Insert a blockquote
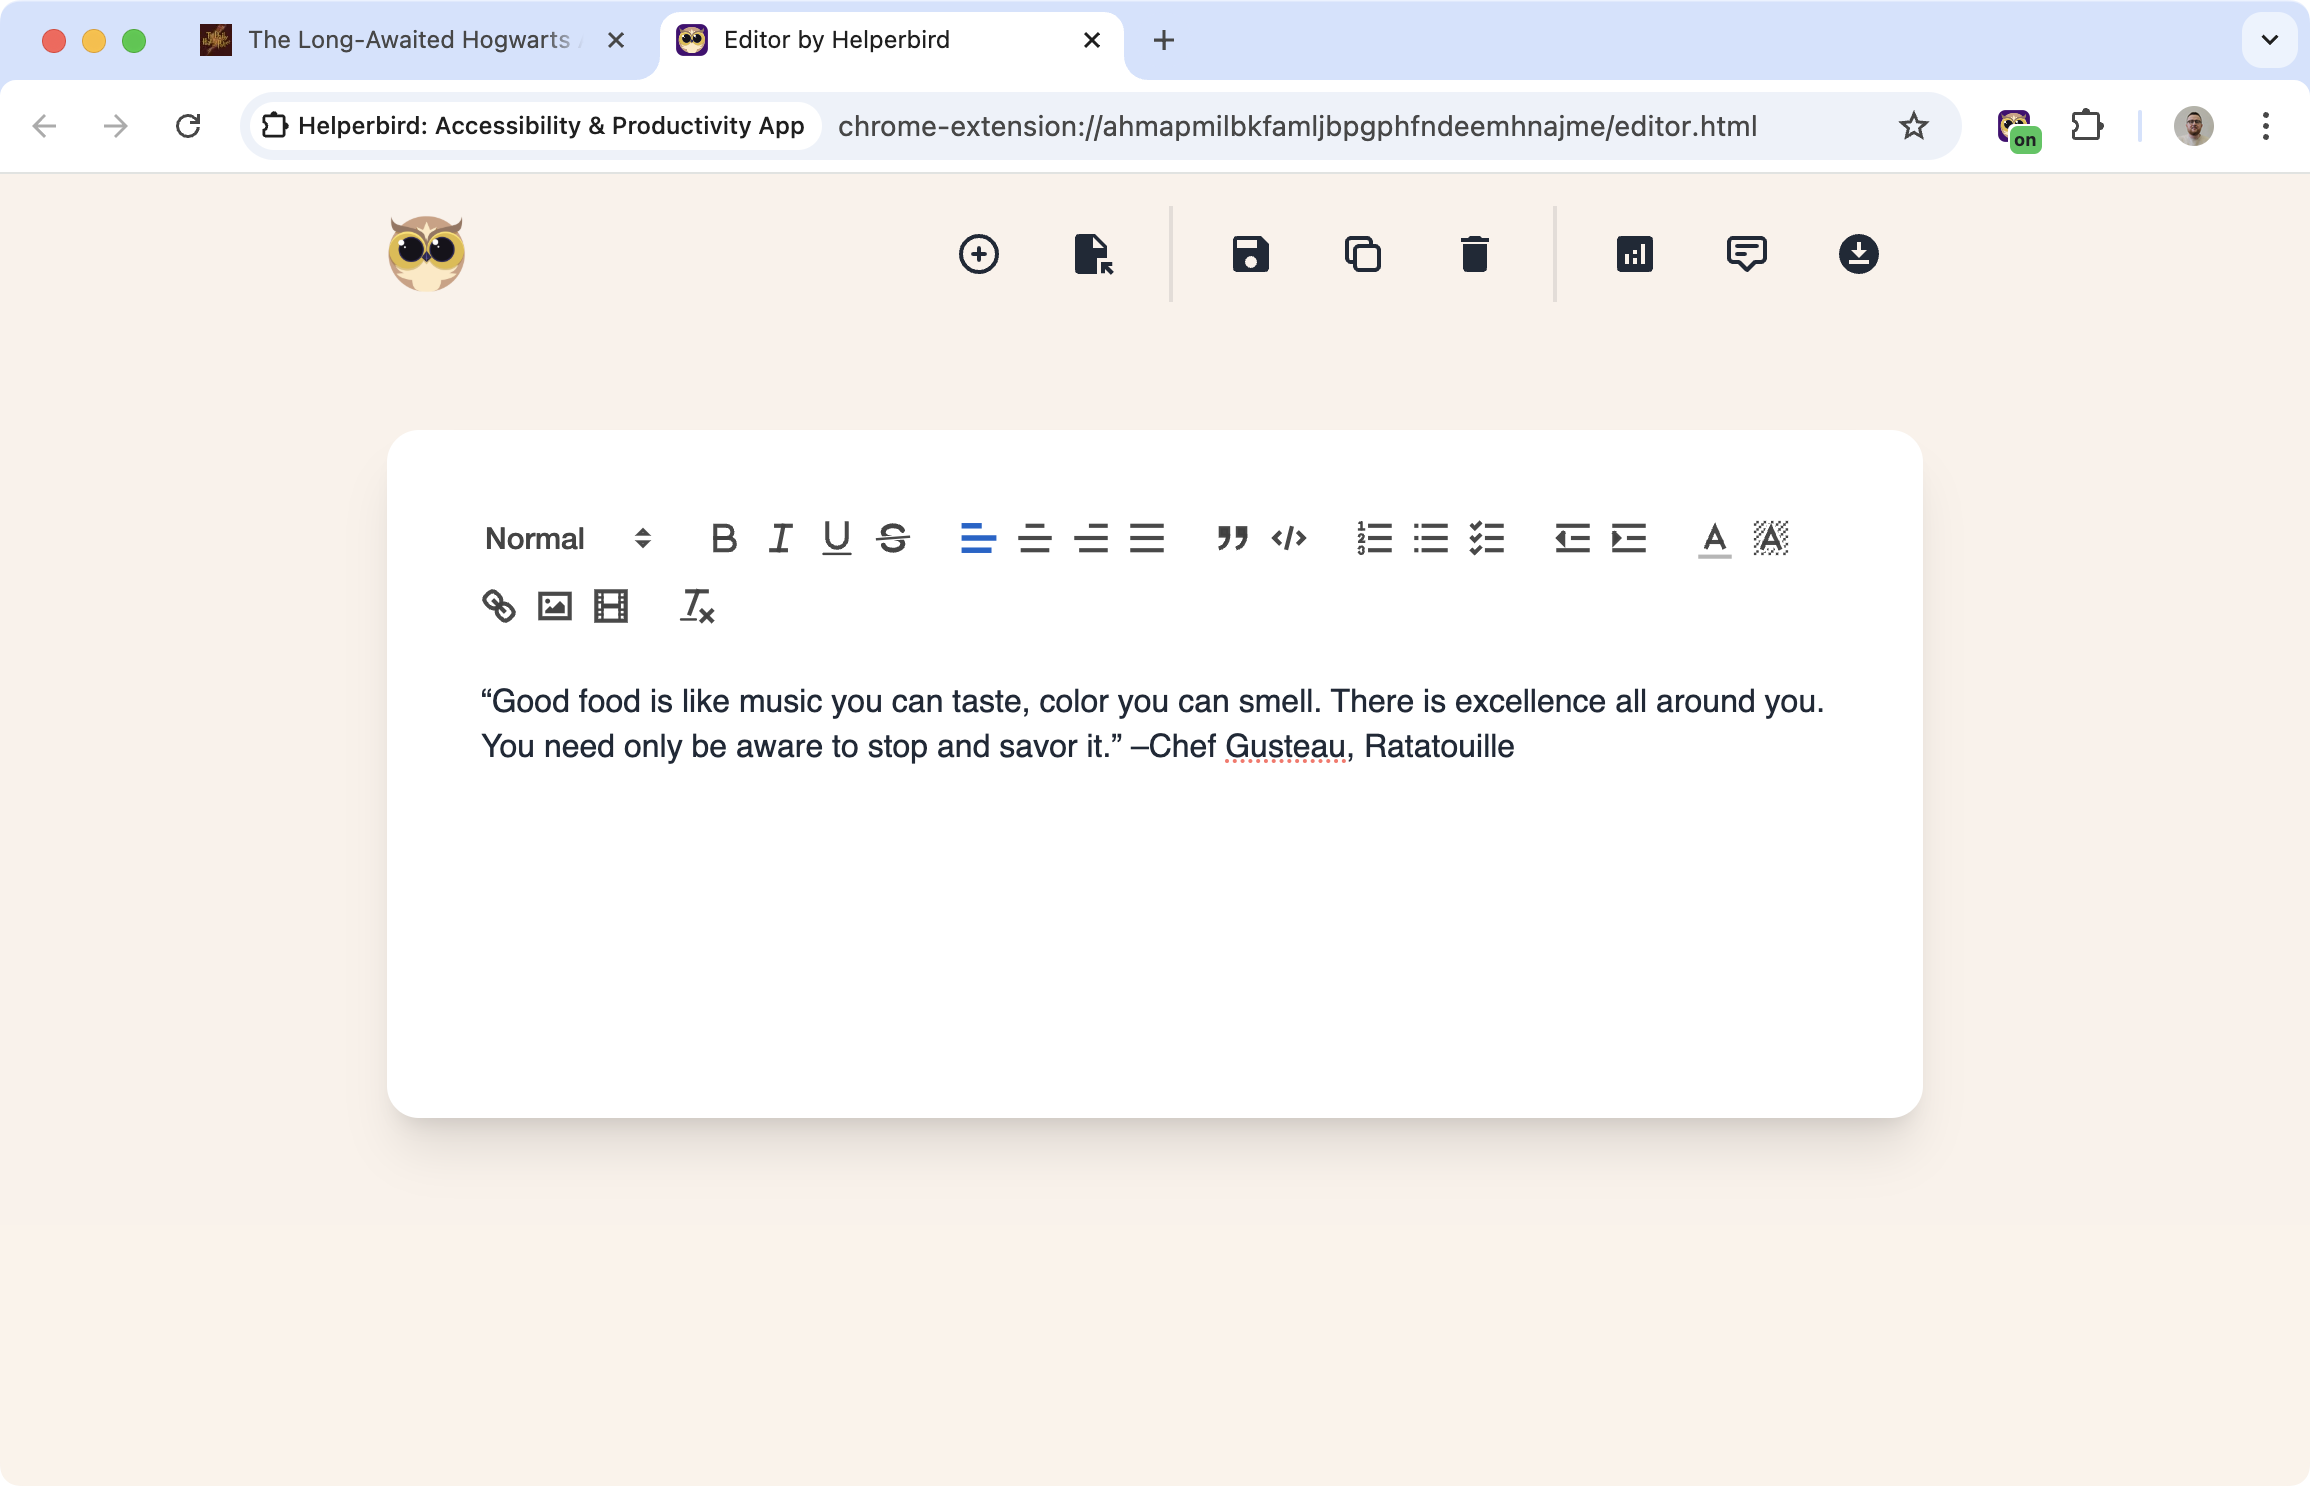2310x1486 pixels. pyautogui.click(x=1231, y=539)
